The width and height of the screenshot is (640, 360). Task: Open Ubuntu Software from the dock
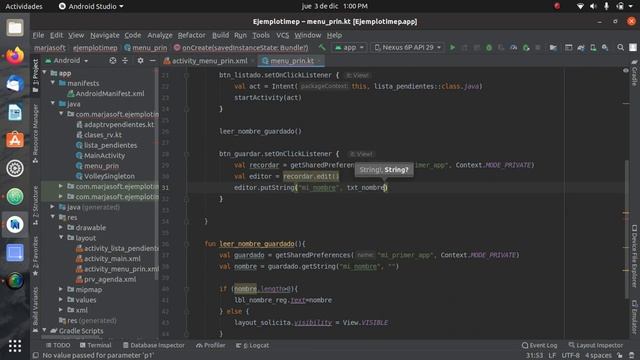(x=15, y=140)
